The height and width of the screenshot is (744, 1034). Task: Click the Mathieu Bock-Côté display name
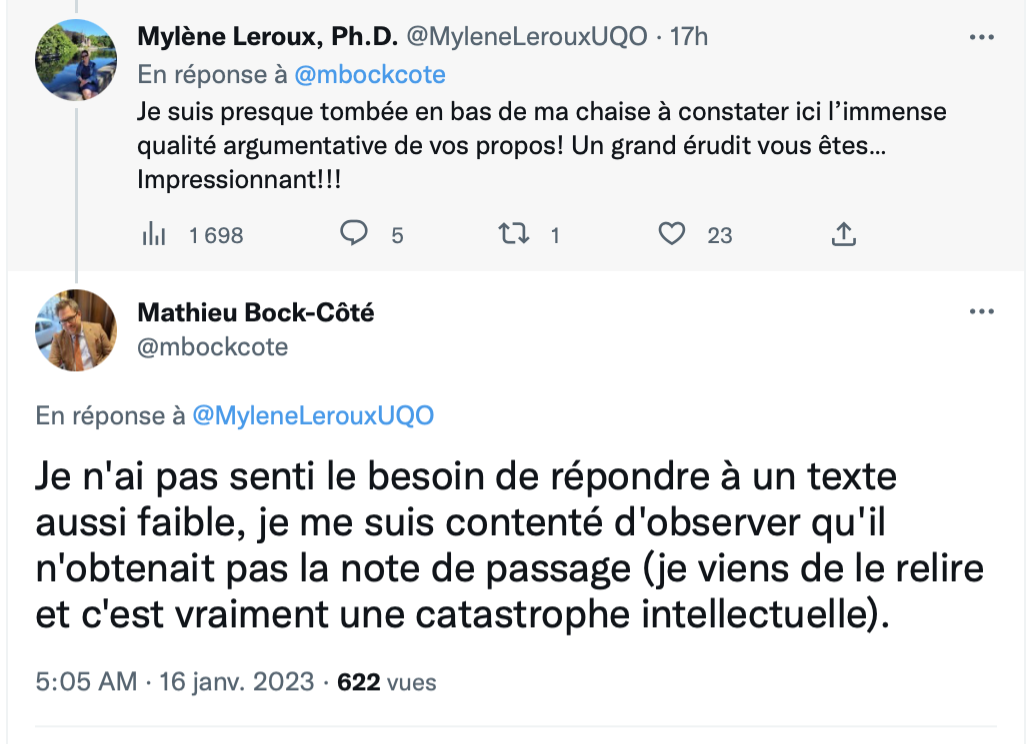point(256,312)
